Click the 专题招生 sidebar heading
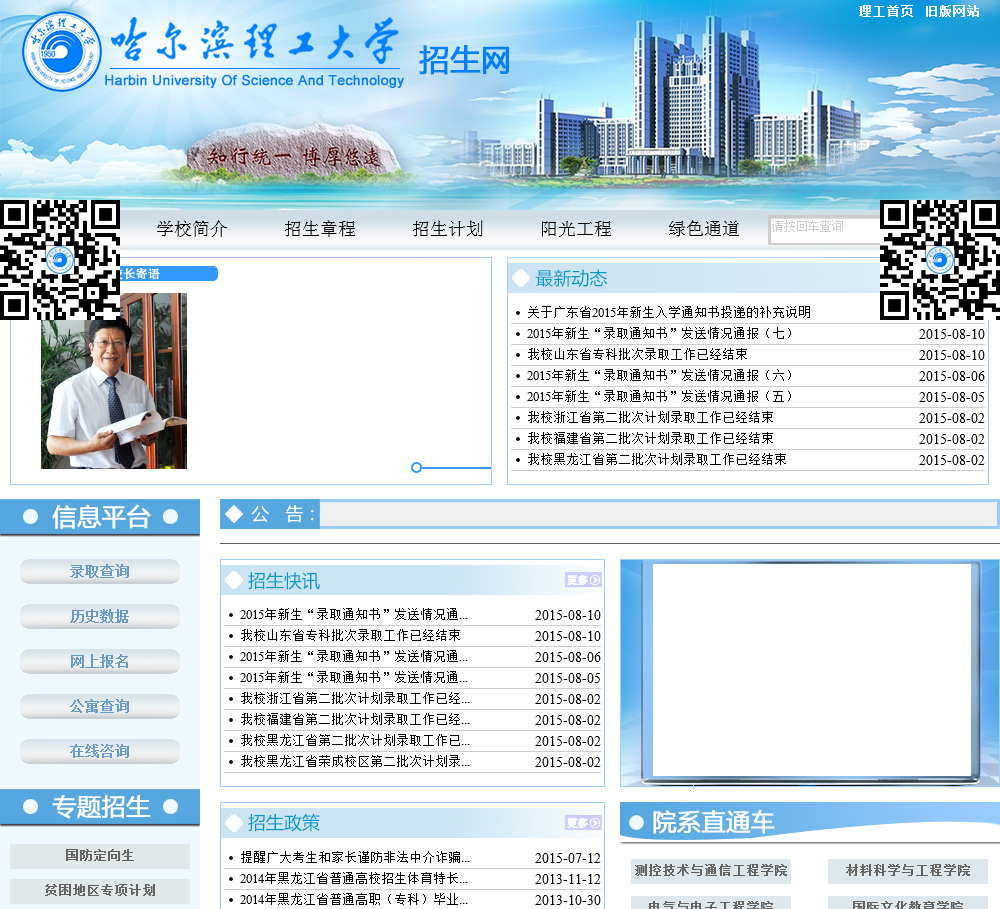Screen dimensions: 1000x909 101,807
